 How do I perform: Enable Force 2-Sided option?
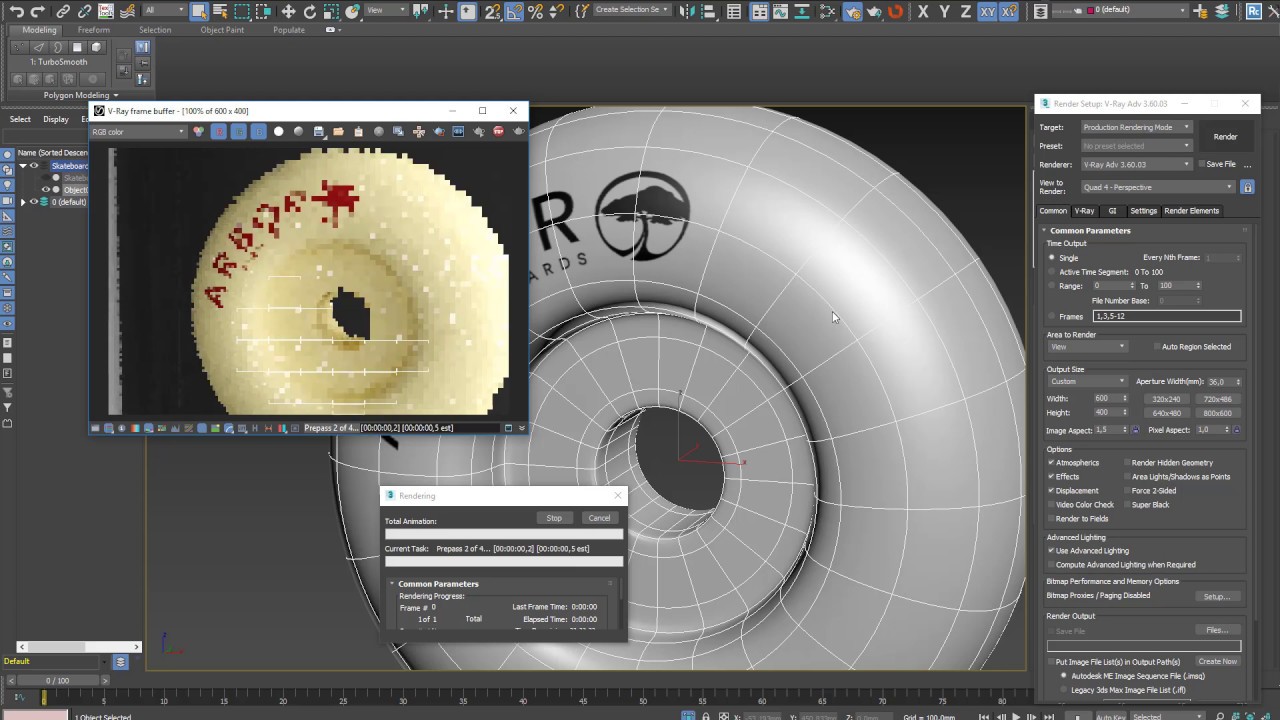[1127, 491]
